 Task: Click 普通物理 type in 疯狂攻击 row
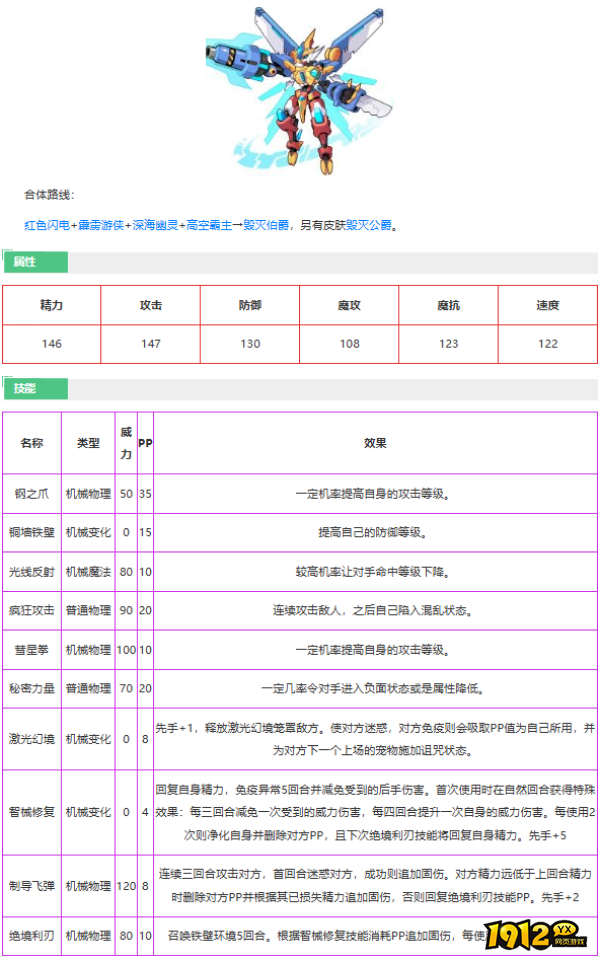tap(88, 611)
